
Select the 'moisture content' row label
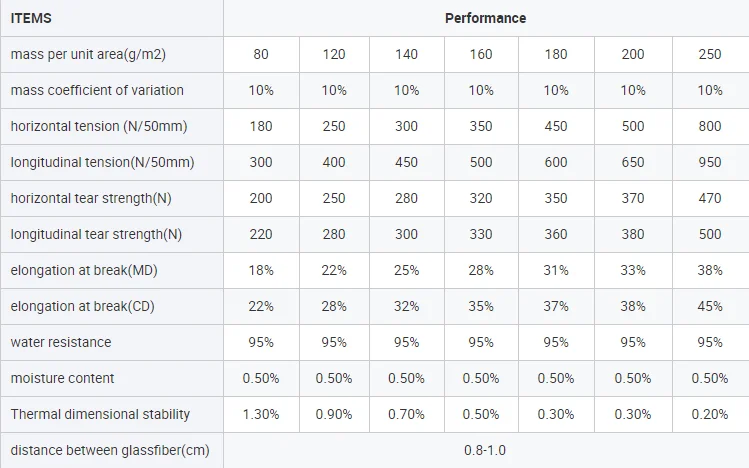coord(62,378)
